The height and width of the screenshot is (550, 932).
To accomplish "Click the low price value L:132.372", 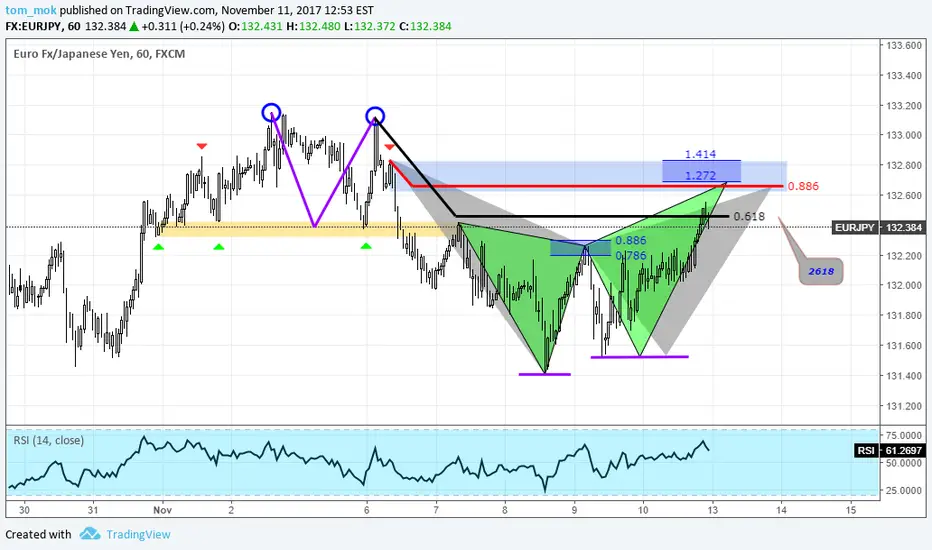I will coord(370,26).
